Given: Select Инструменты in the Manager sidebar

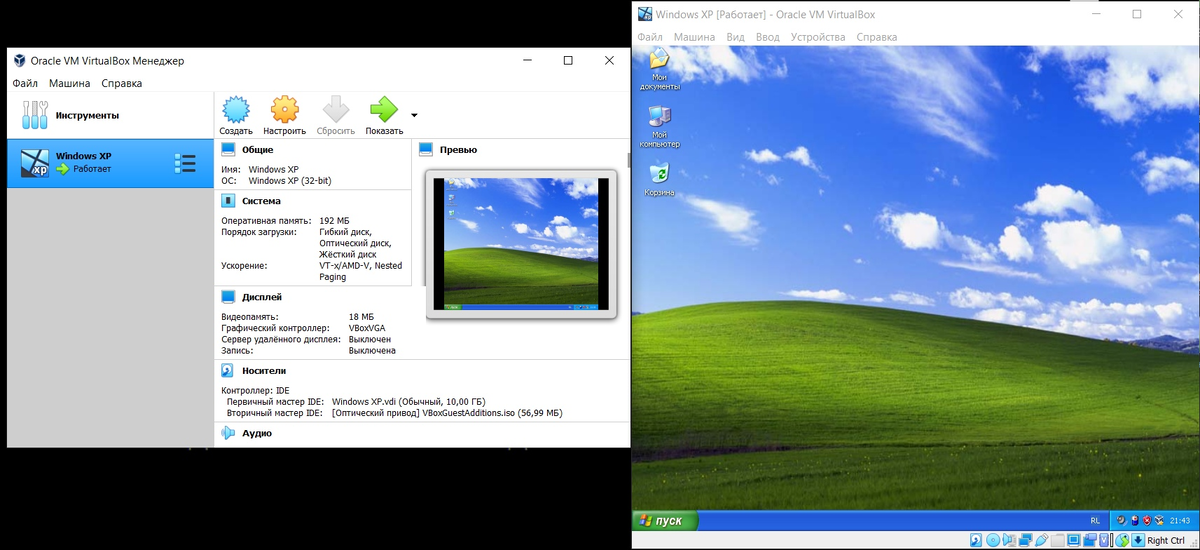Looking at the screenshot, I should (110, 115).
